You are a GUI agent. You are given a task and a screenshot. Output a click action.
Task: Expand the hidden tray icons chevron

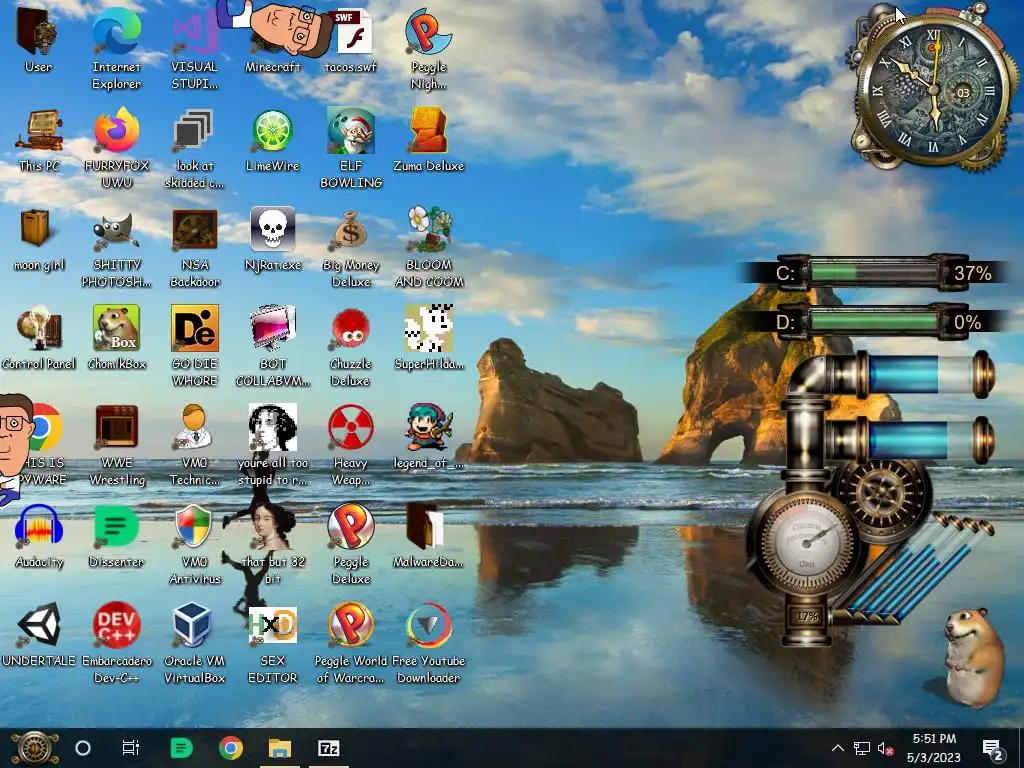pyautogui.click(x=838, y=748)
